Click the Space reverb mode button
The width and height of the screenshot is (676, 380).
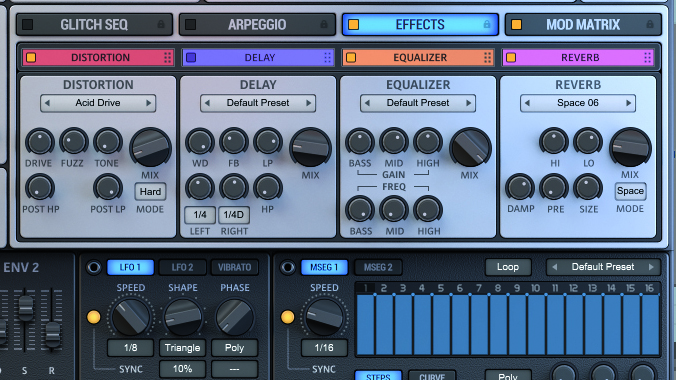(630, 191)
